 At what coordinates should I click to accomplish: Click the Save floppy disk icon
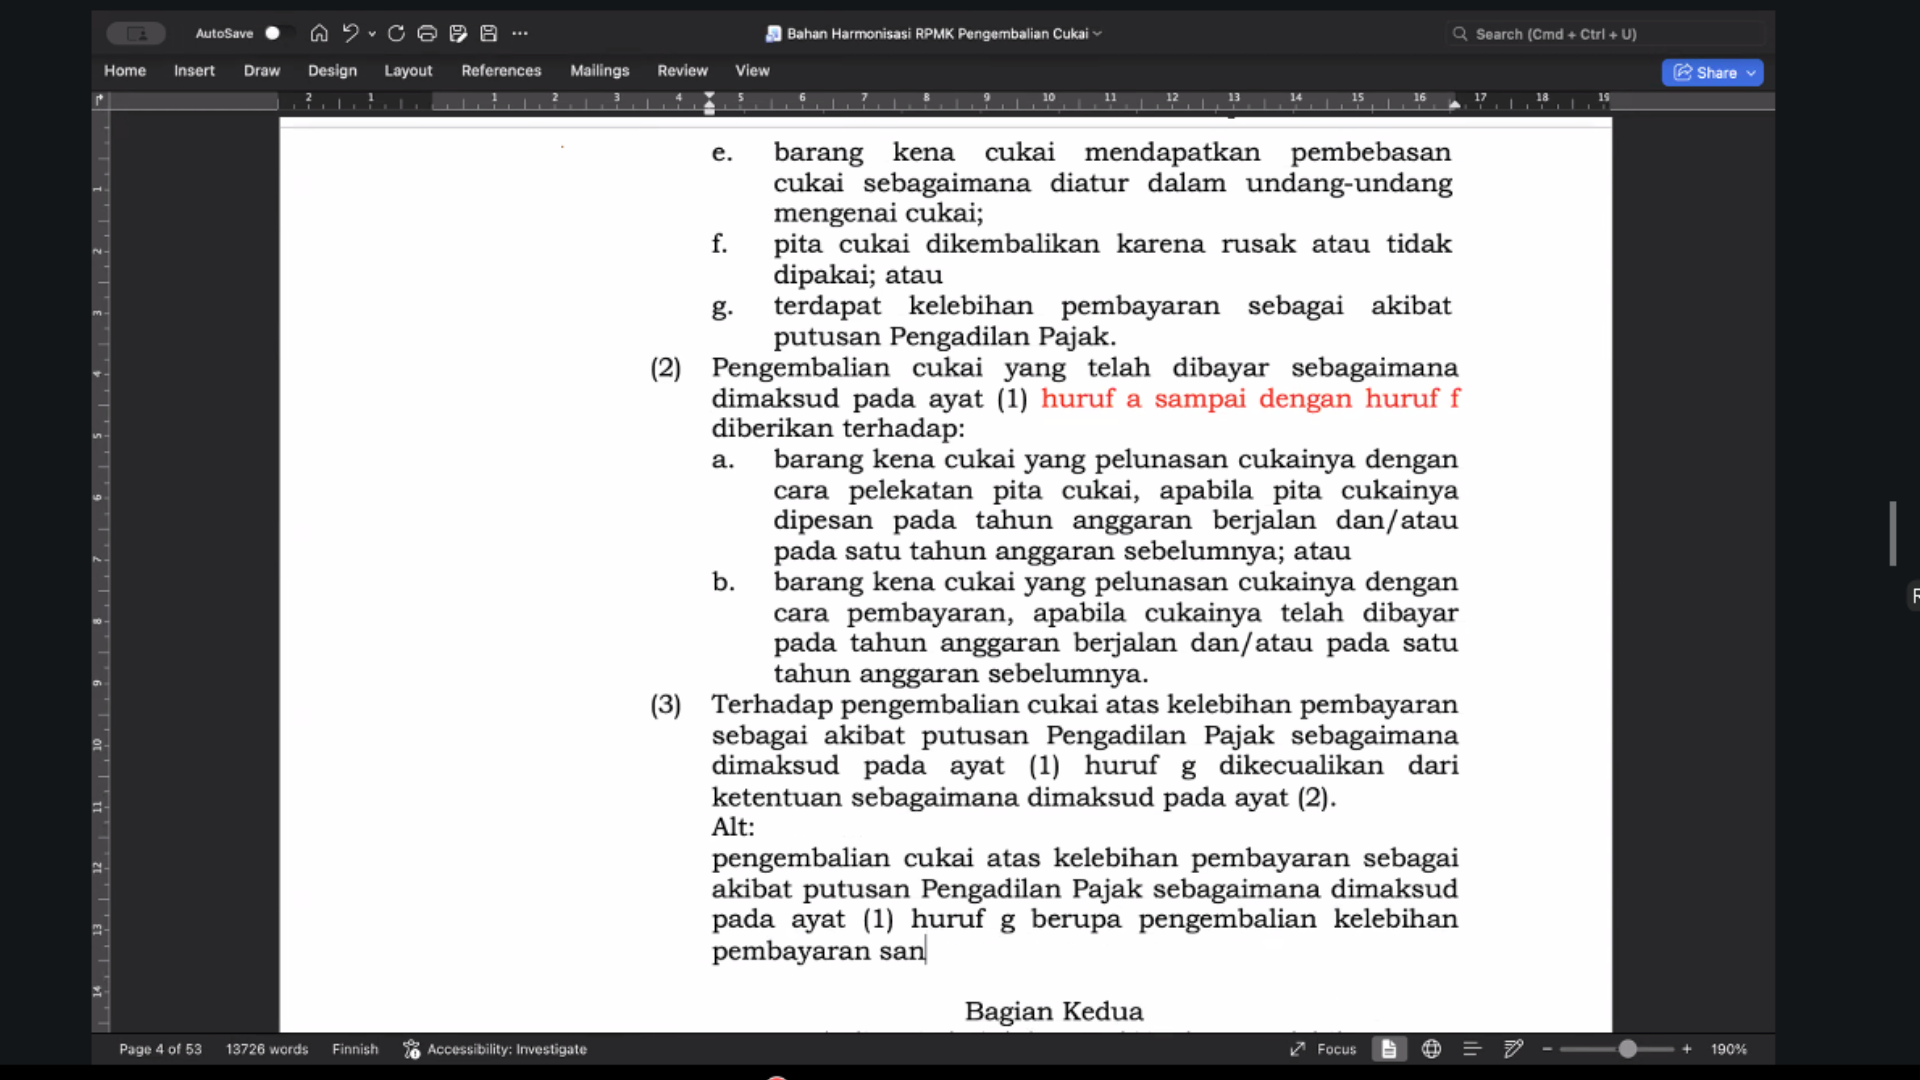[x=489, y=33]
